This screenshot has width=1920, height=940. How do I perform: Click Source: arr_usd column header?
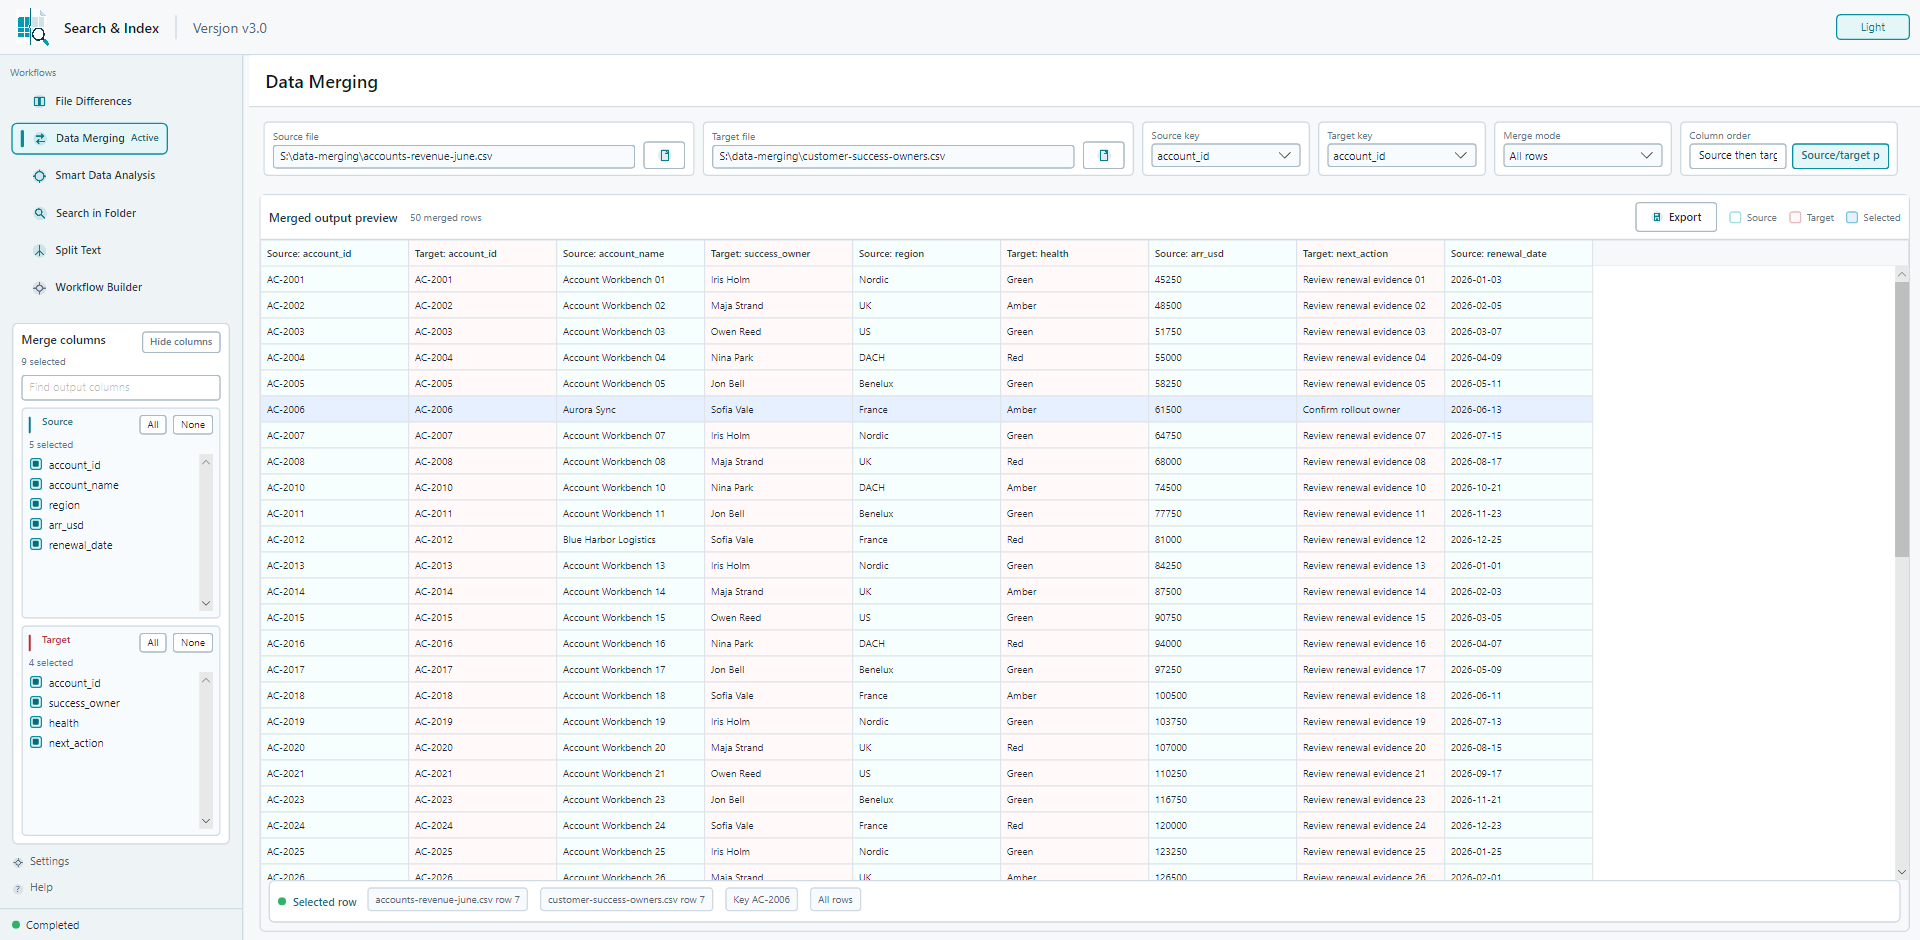point(1222,254)
